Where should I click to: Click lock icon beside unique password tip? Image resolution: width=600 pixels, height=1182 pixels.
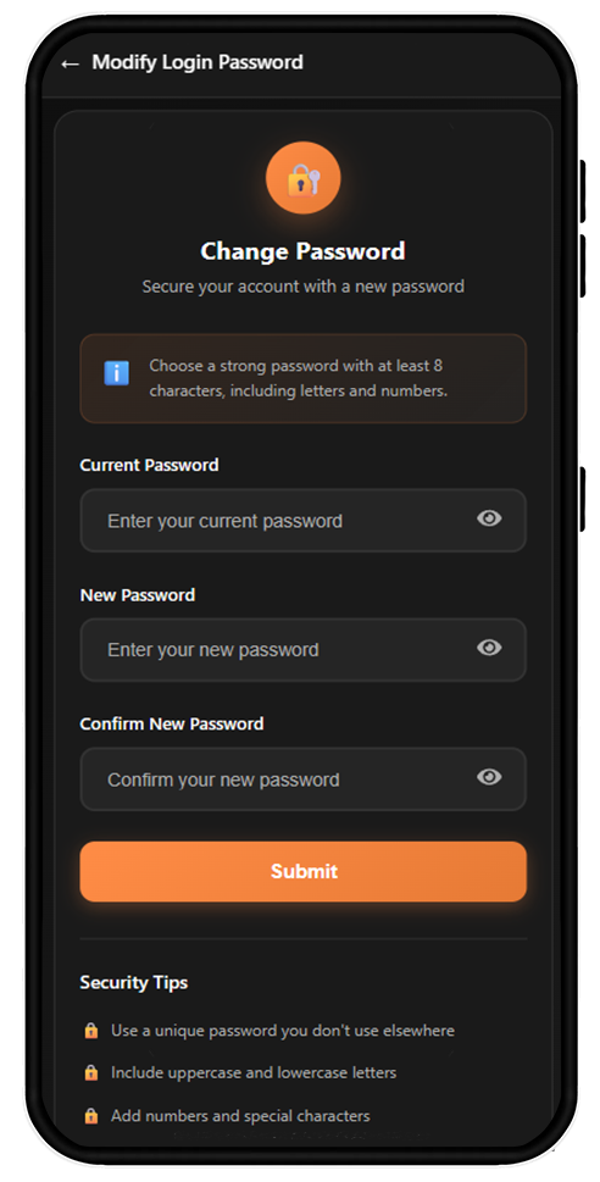click(91, 1030)
